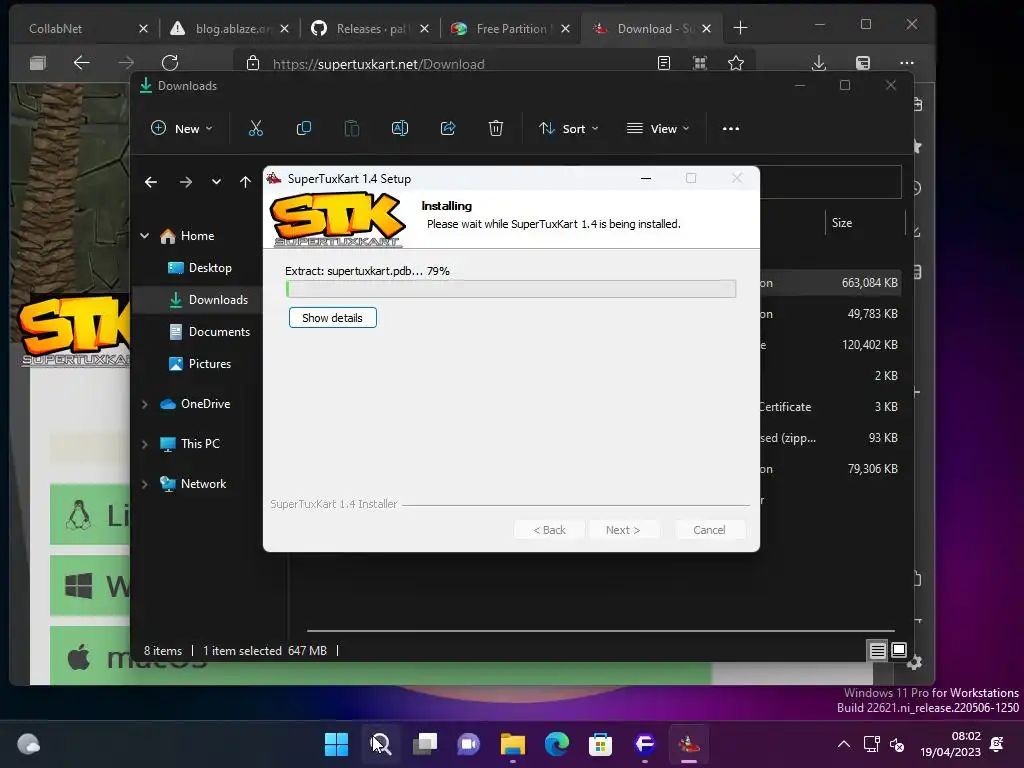
Task: Open the Sort dropdown menu
Action: click(x=568, y=129)
